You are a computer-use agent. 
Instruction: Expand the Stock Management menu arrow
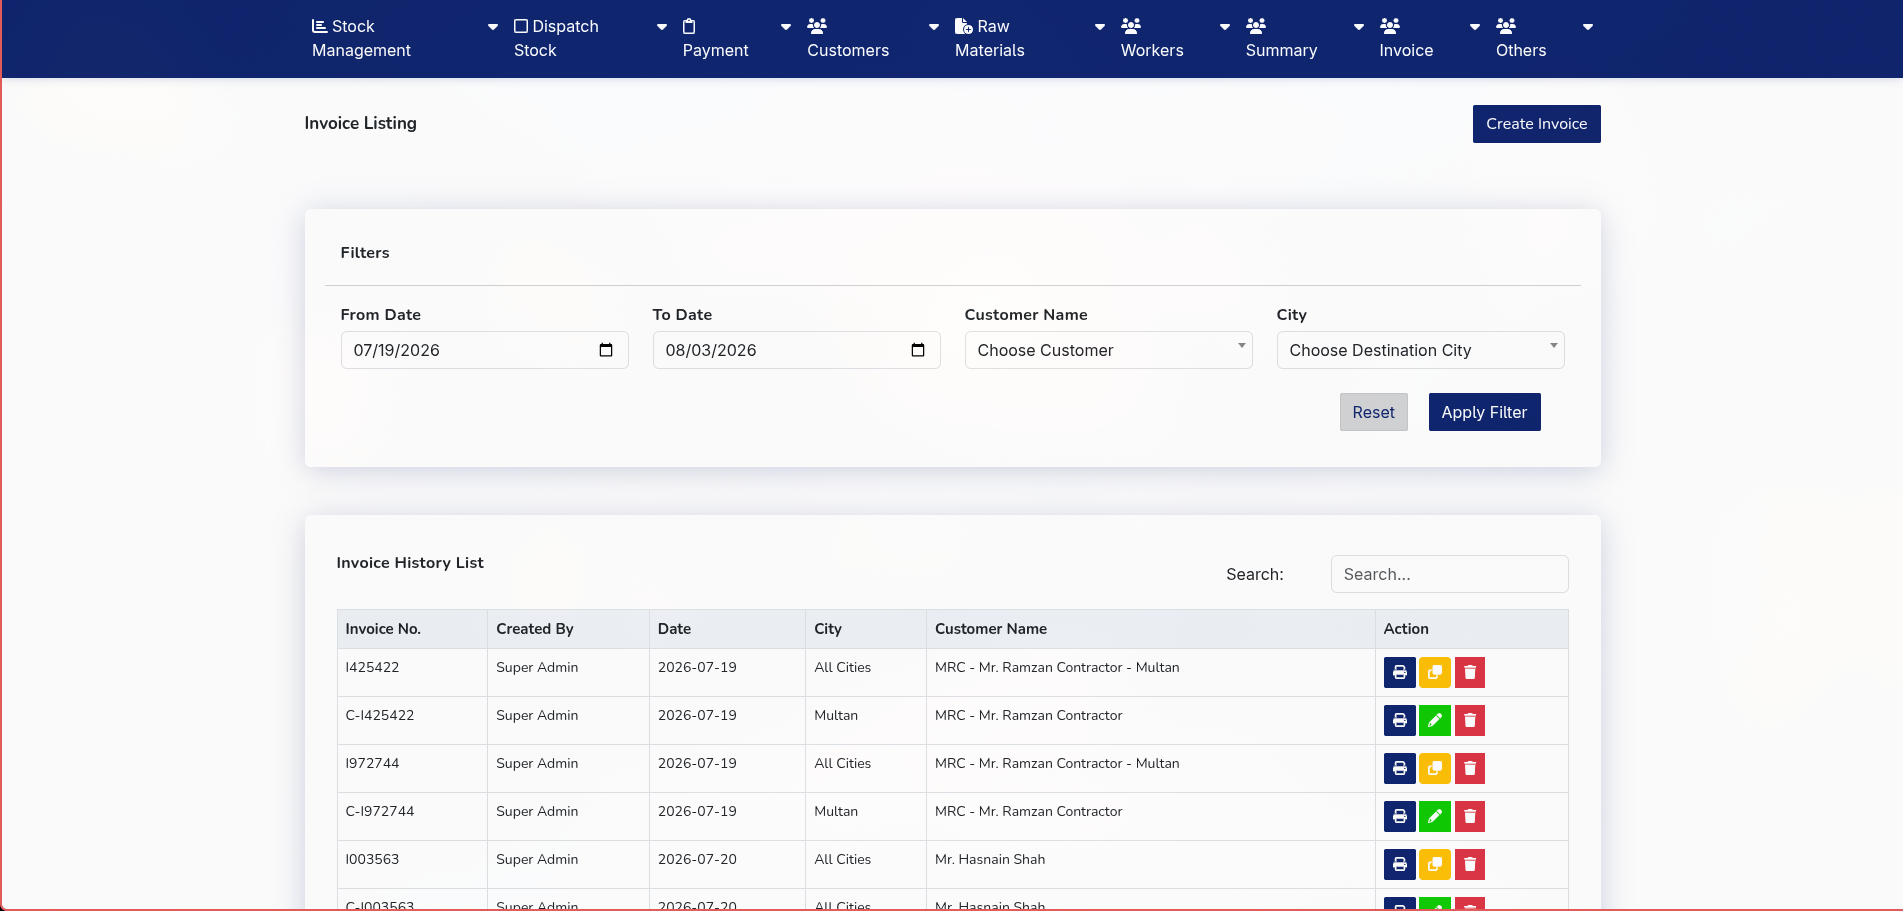pyautogui.click(x=493, y=27)
